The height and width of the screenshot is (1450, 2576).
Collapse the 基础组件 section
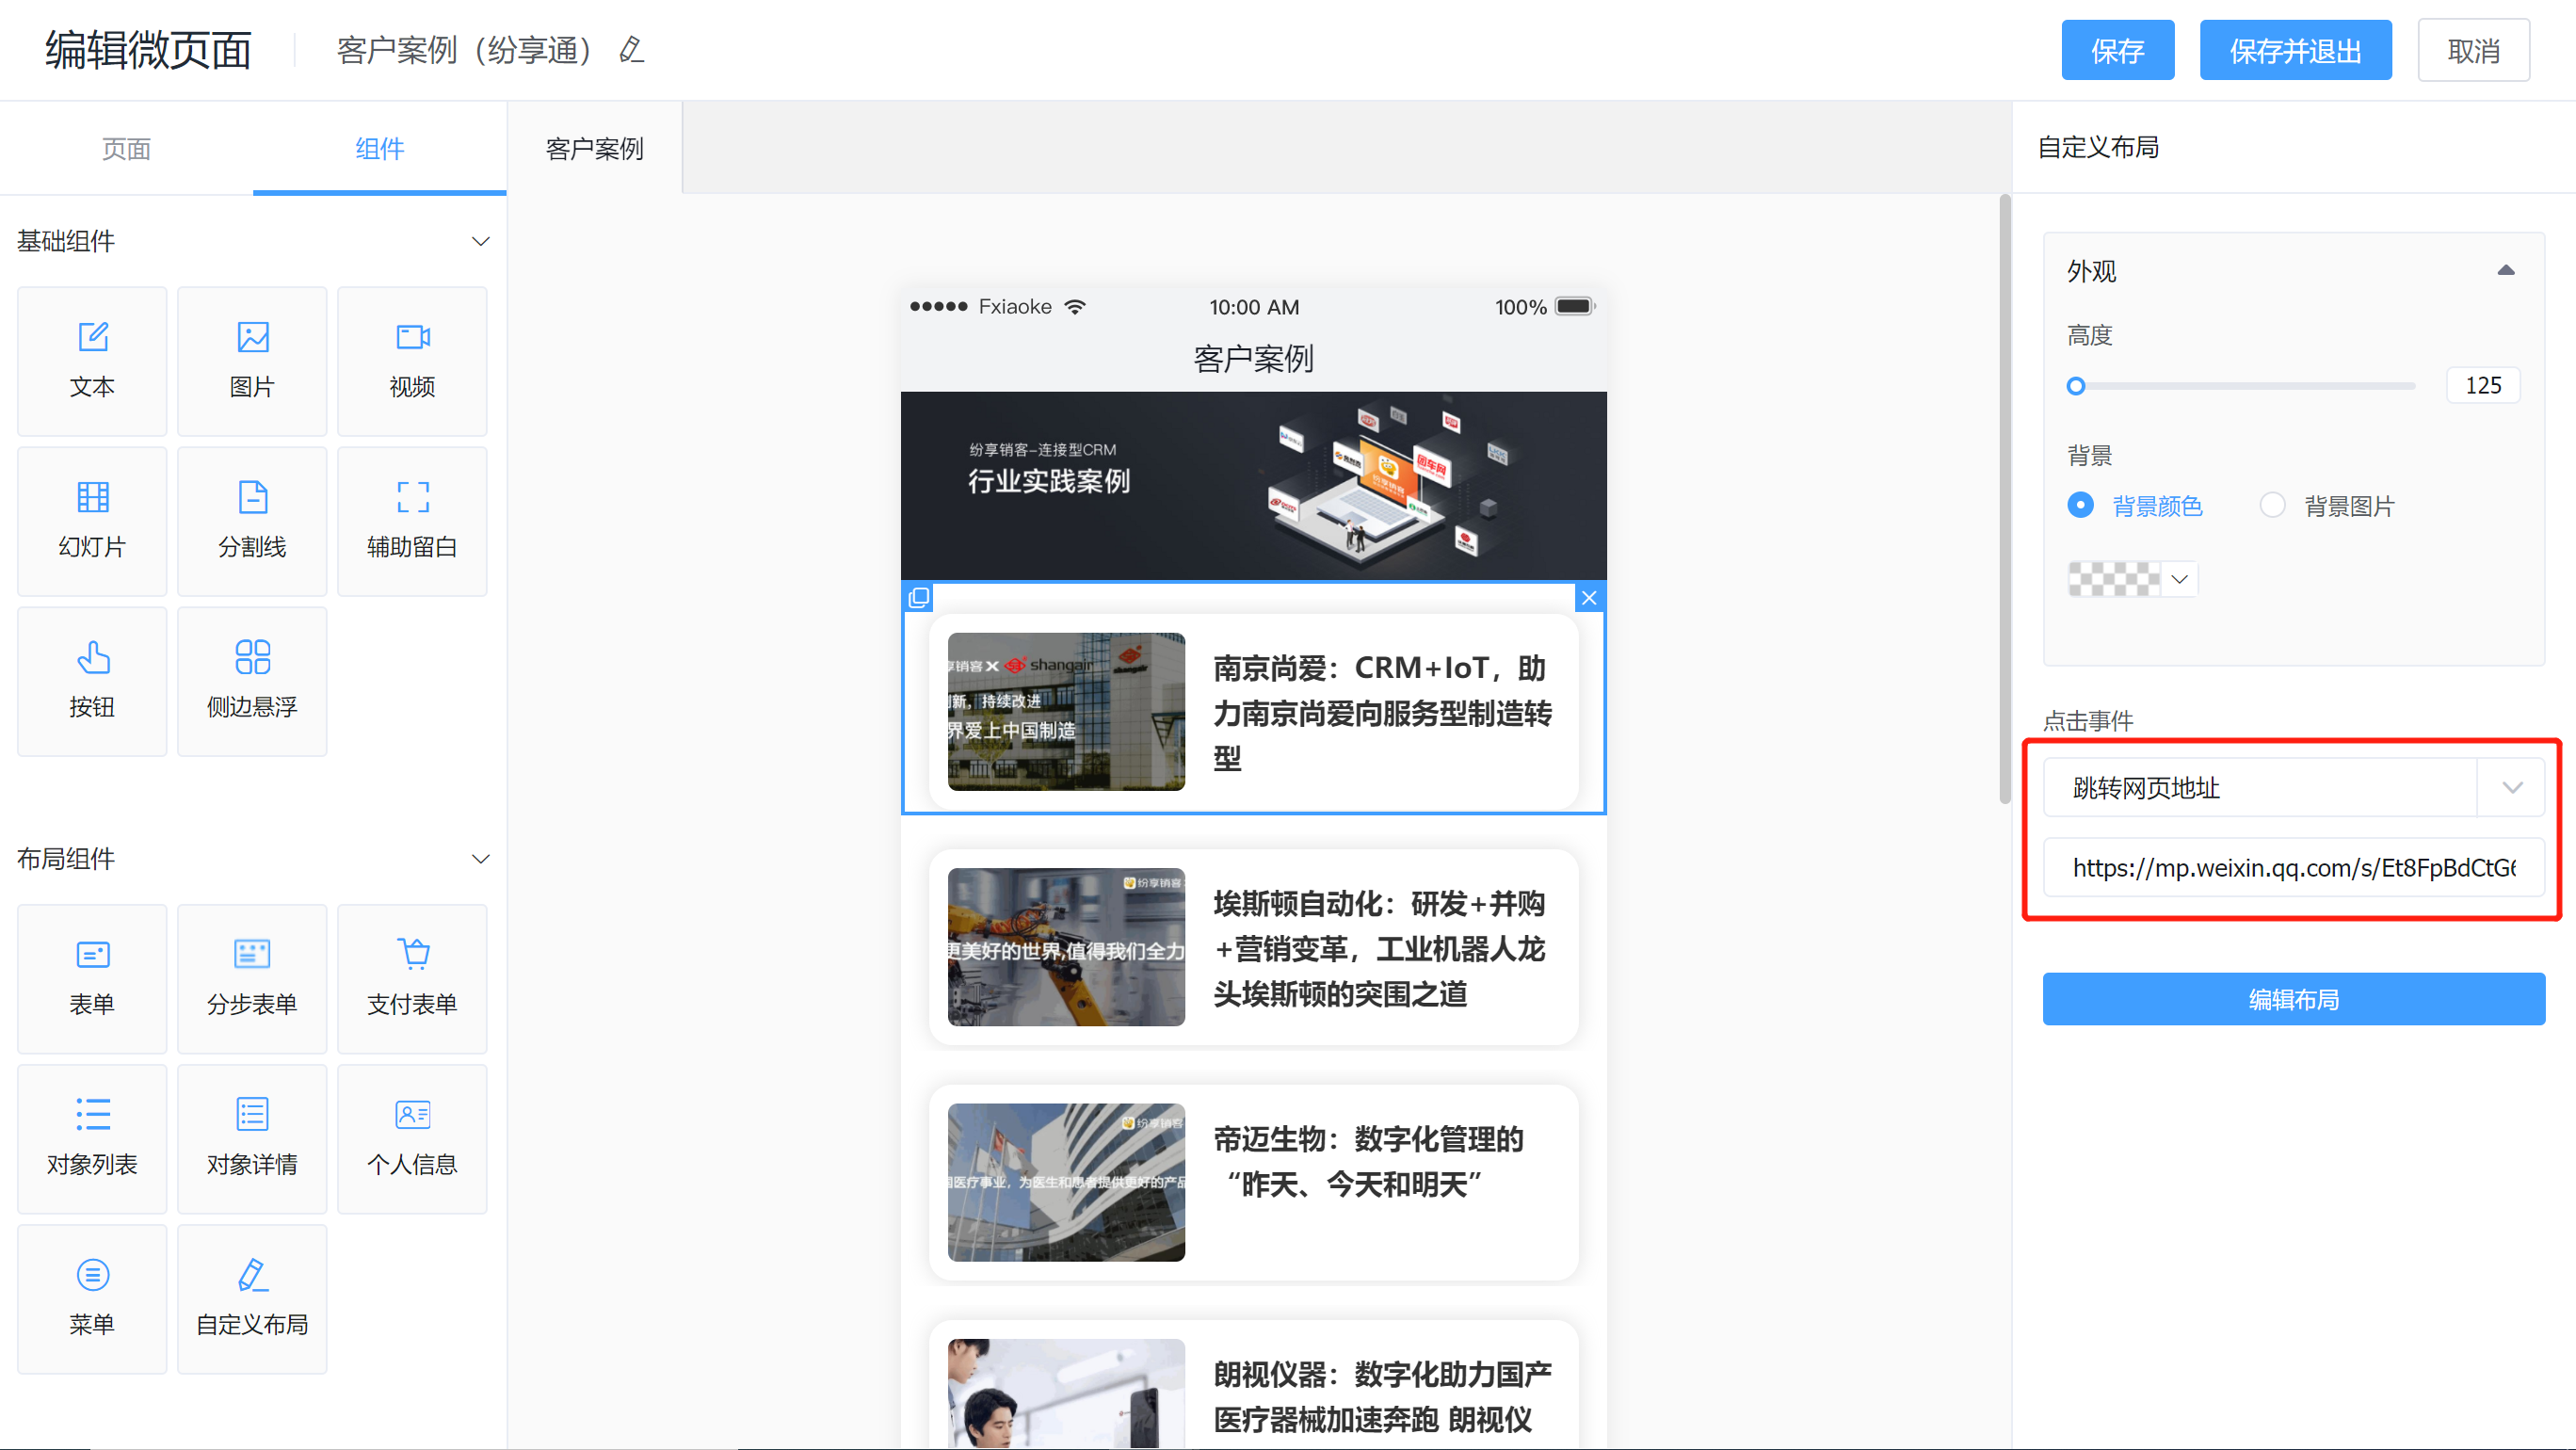480,241
